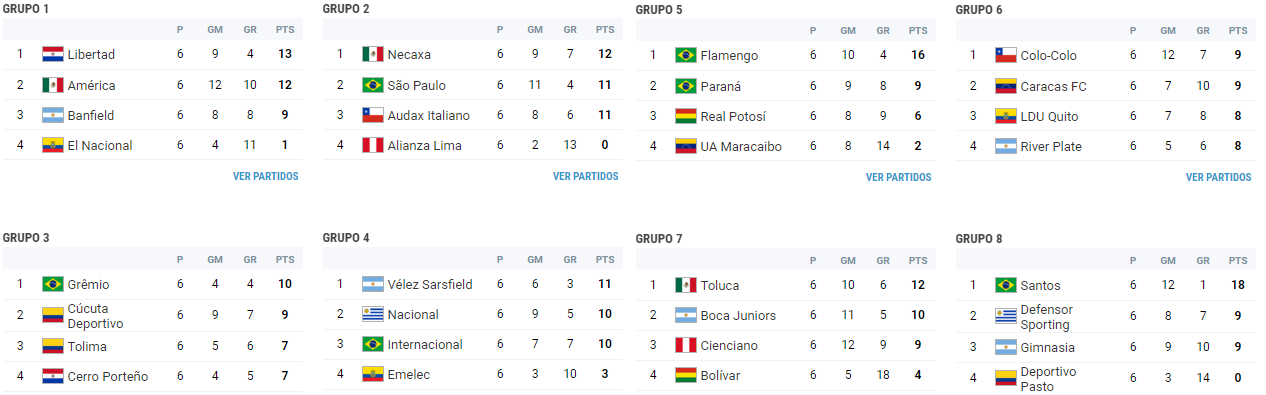This screenshot has width=1266, height=395.
Task: Click the Chile flag beside Colo-Colo
Action: [x=1006, y=55]
